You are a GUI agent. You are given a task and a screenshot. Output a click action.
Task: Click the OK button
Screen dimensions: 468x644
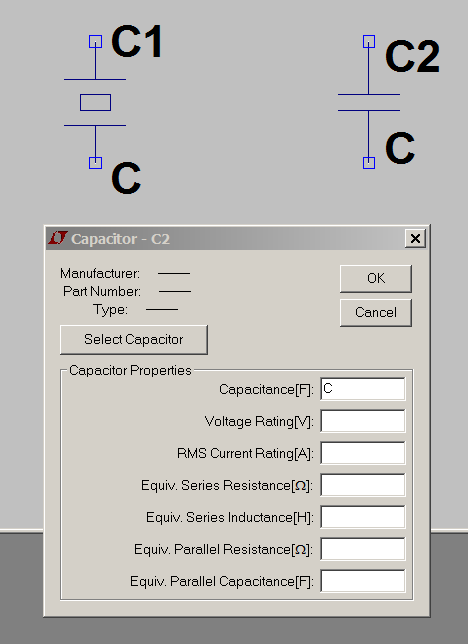376,278
